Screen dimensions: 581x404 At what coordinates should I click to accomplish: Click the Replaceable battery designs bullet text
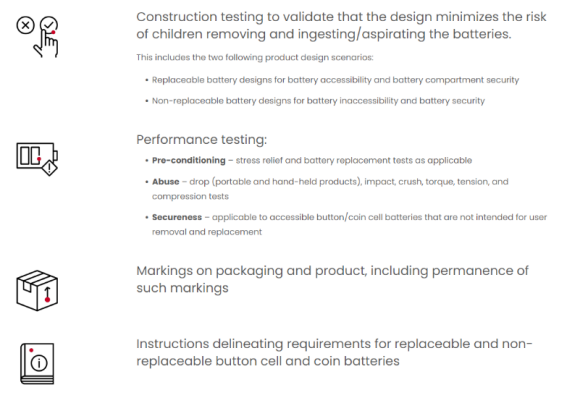click(x=335, y=80)
